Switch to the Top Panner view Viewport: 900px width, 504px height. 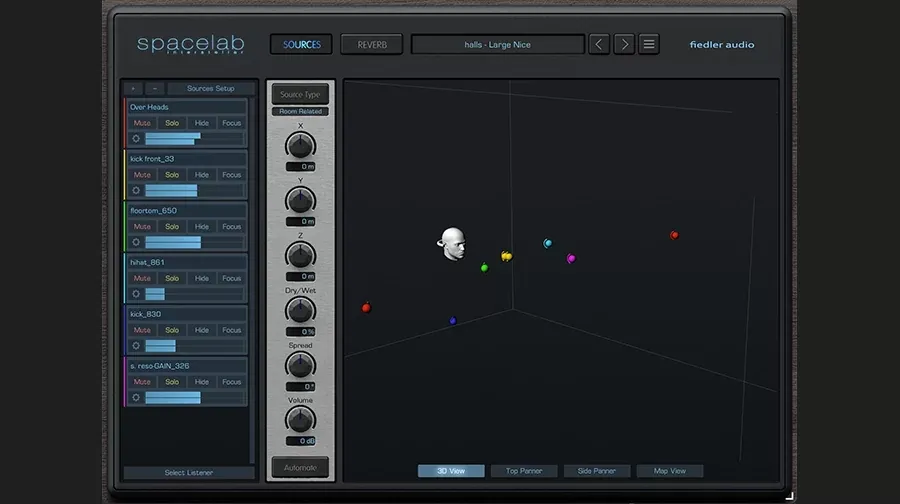pos(523,471)
